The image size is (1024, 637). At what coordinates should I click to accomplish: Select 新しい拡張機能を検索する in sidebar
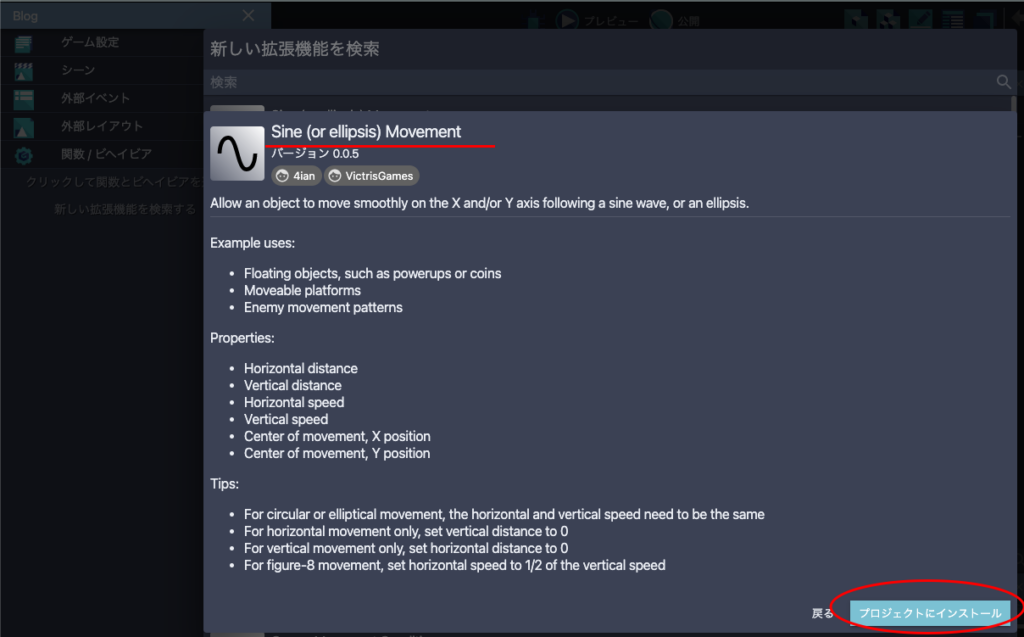(x=125, y=209)
